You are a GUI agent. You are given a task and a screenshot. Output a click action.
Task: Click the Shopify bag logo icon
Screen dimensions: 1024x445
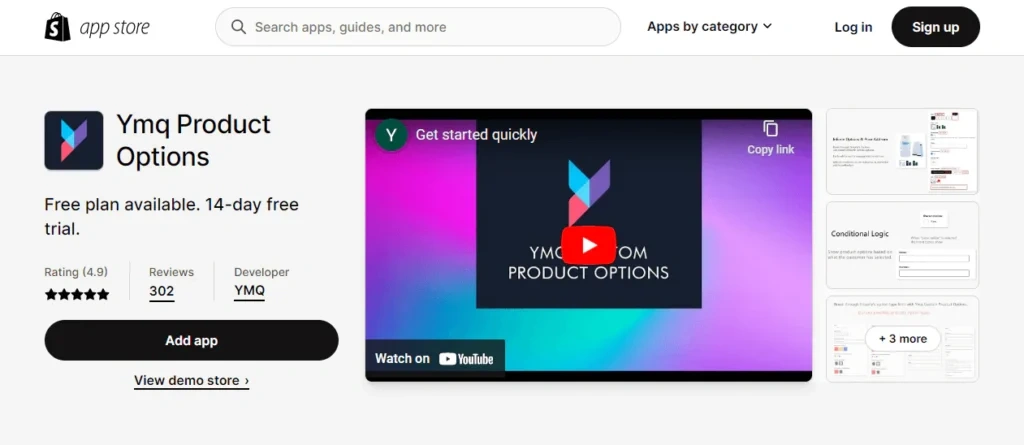tap(57, 27)
